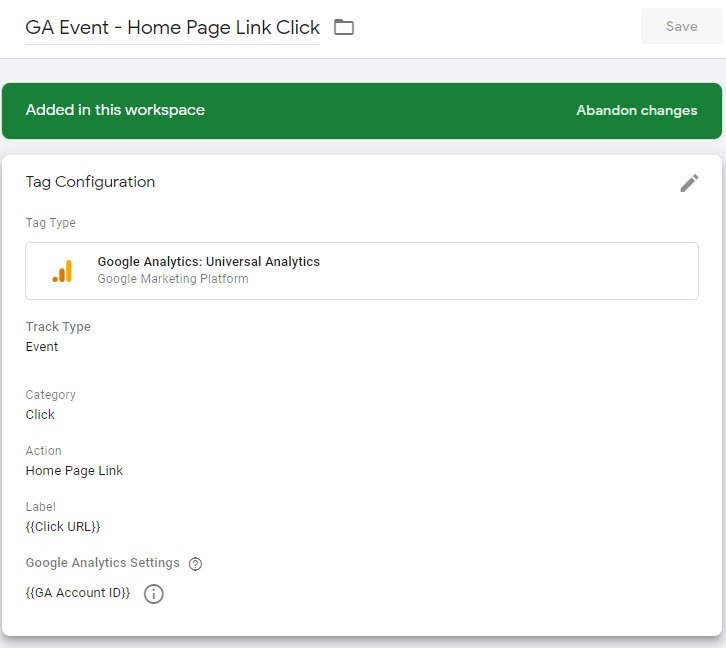Screen dimensions: 726x648
Task: Click the Category value Click
Action: tap(40, 415)
